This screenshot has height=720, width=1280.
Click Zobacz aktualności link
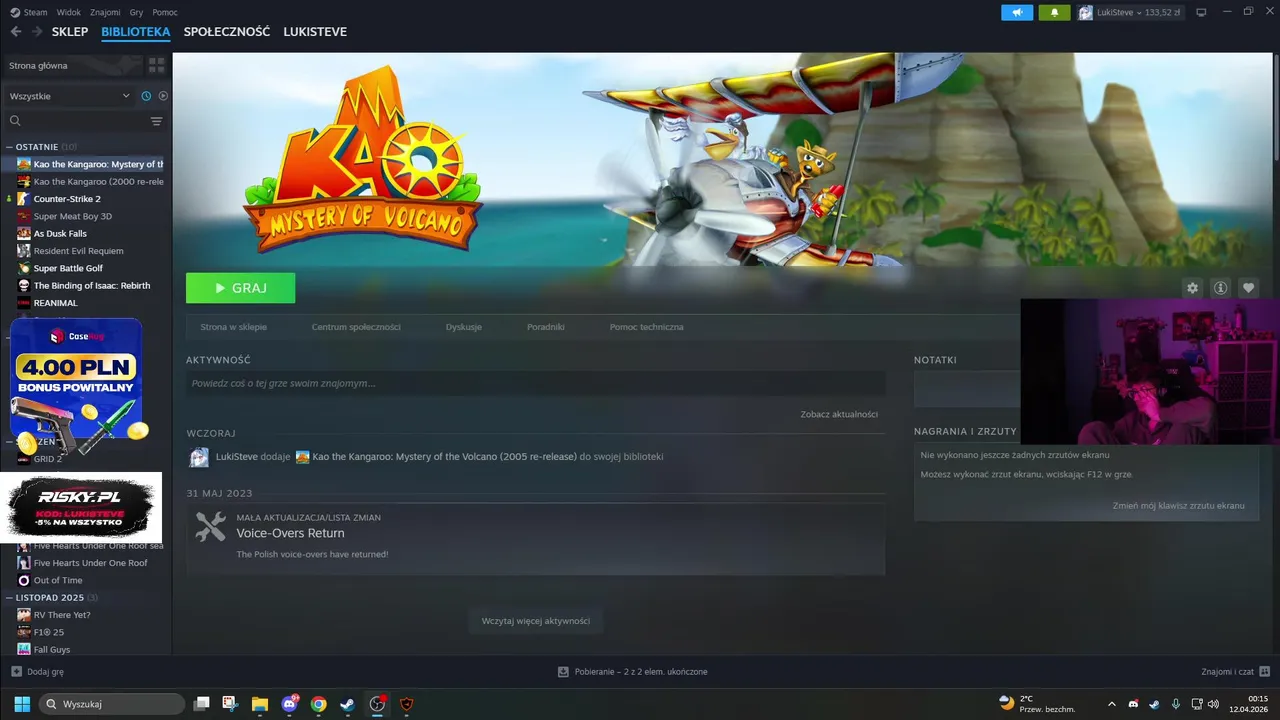point(839,414)
